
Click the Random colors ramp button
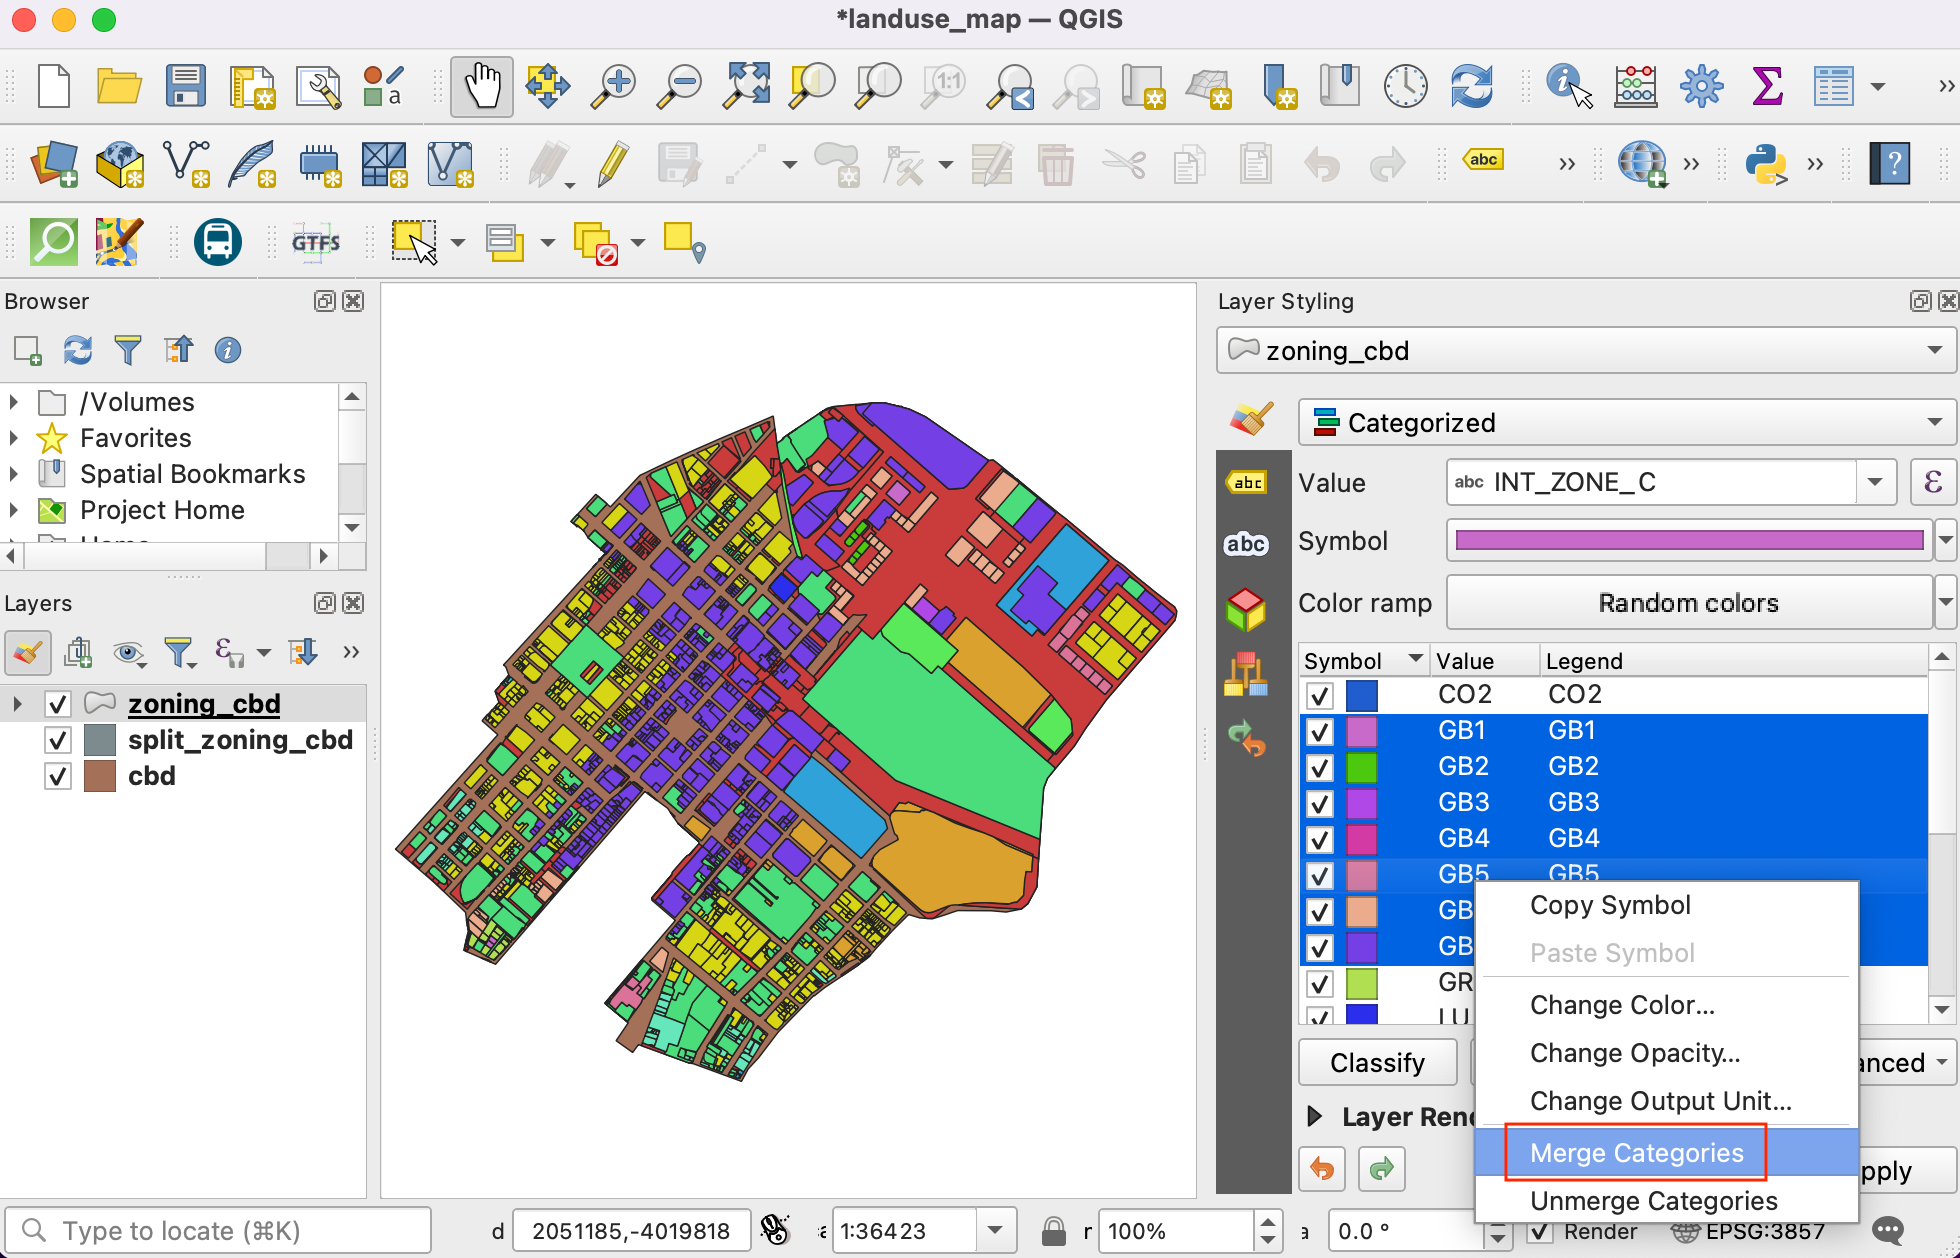tap(1688, 603)
